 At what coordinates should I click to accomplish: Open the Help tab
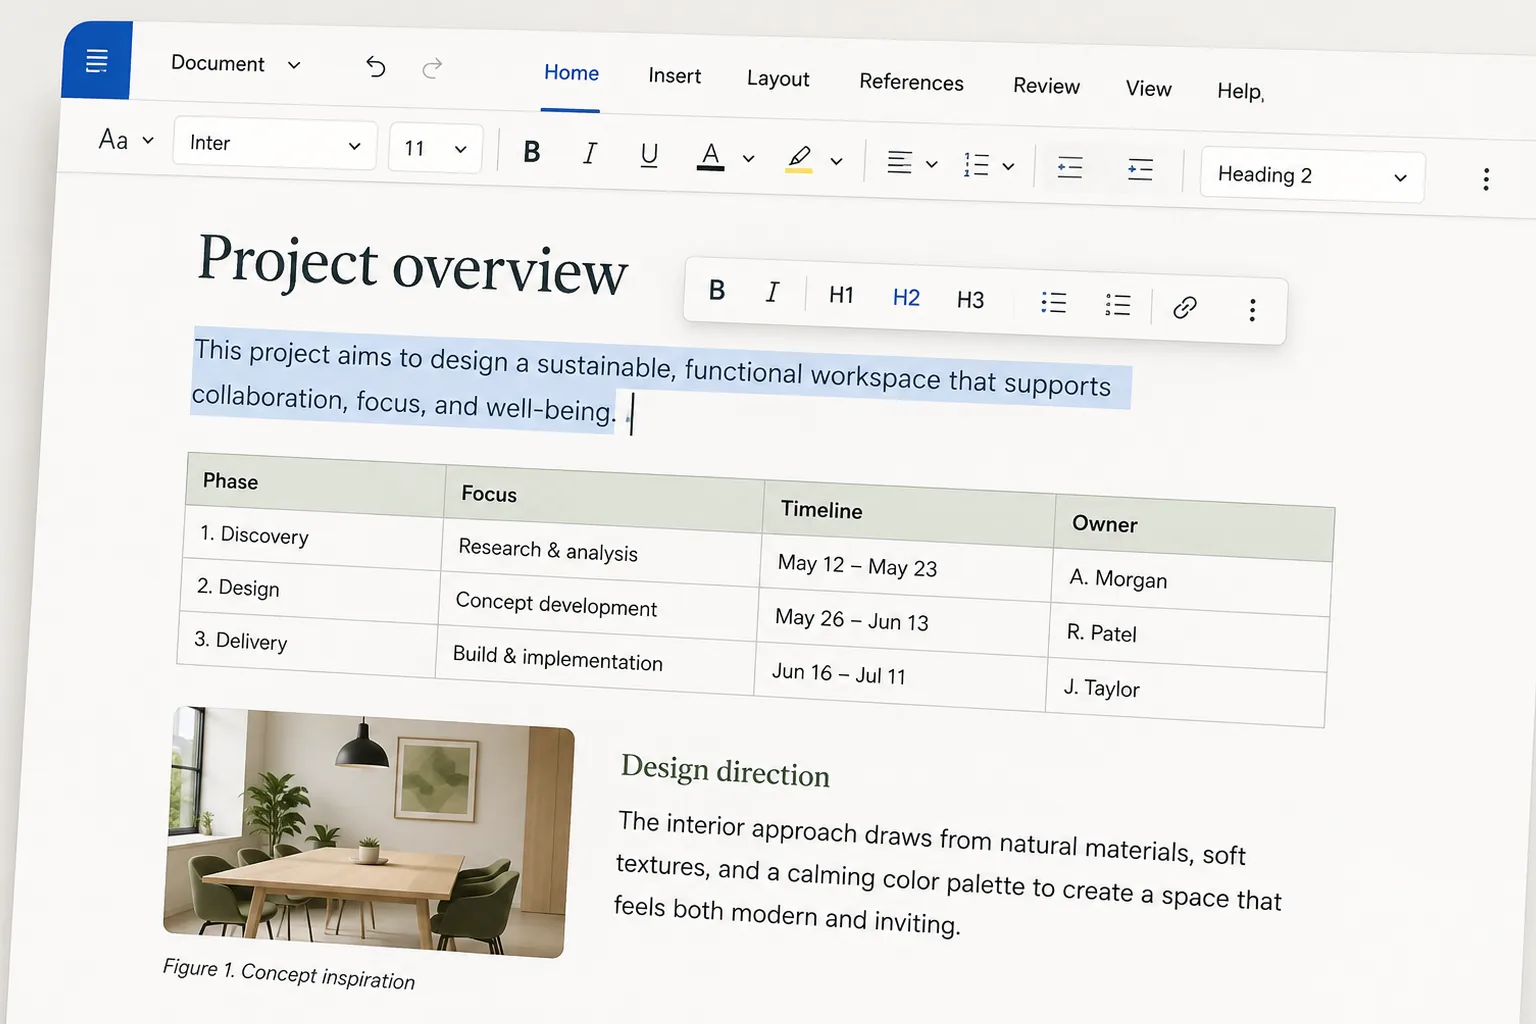click(x=1240, y=91)
